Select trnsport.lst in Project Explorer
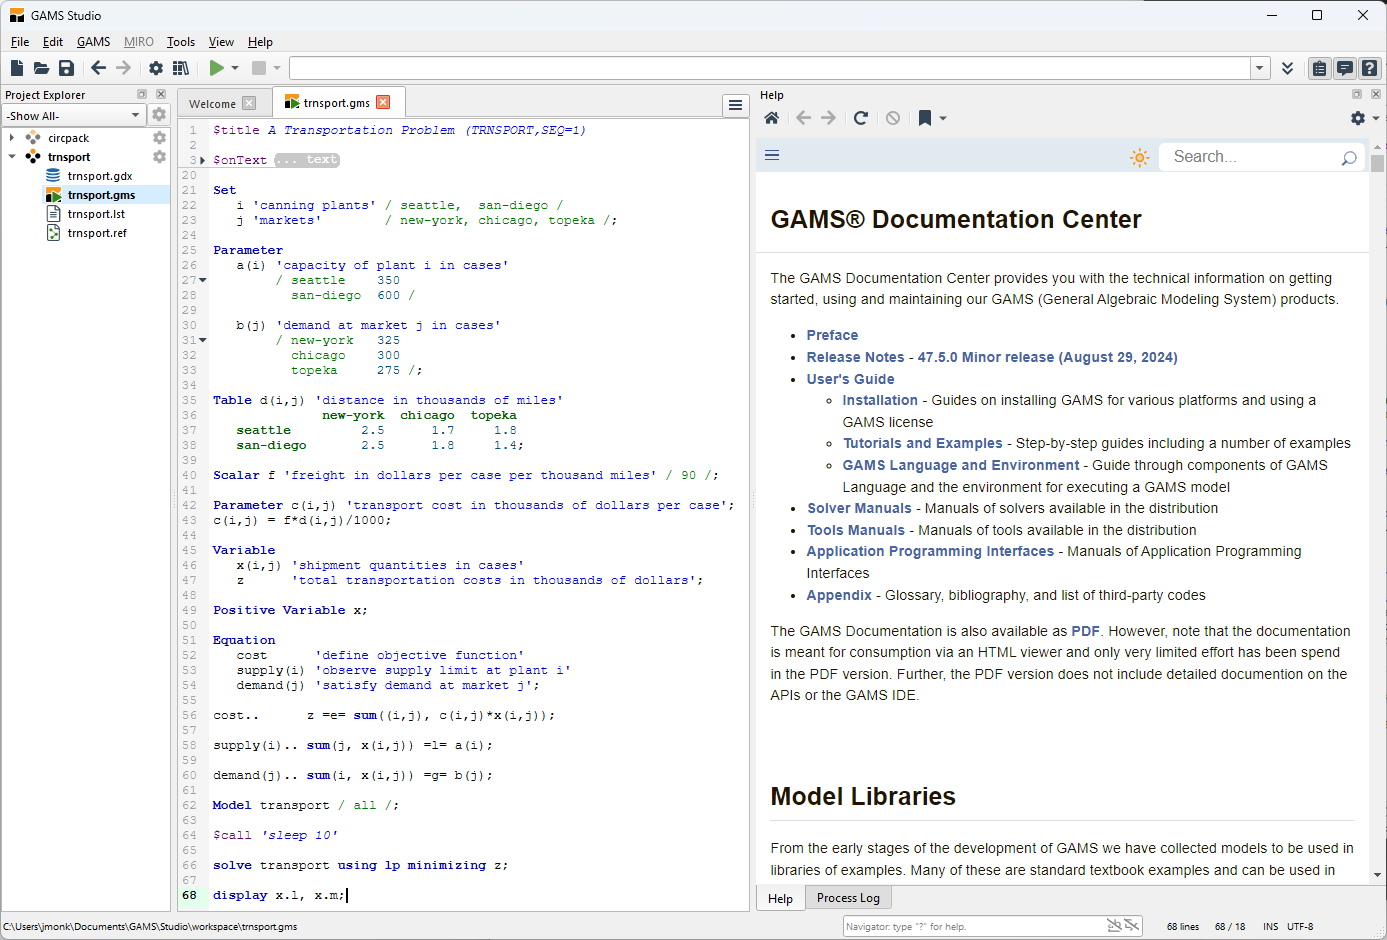The image size is (1387, 940). pyautogui.click(x=96, y=214)
